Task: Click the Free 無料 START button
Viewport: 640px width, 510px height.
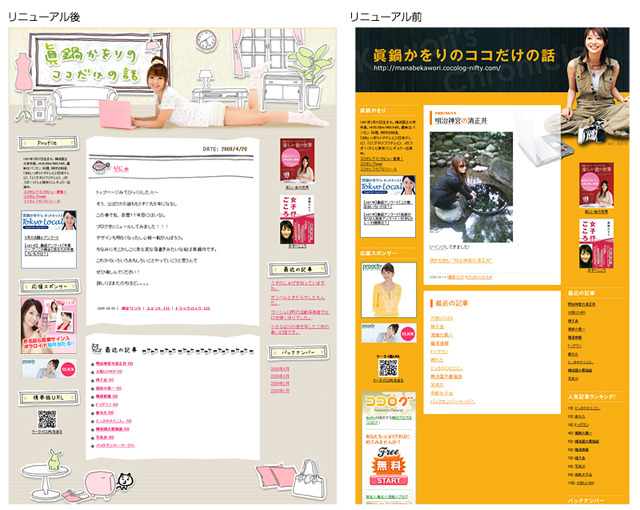Action: coord(389,466)
